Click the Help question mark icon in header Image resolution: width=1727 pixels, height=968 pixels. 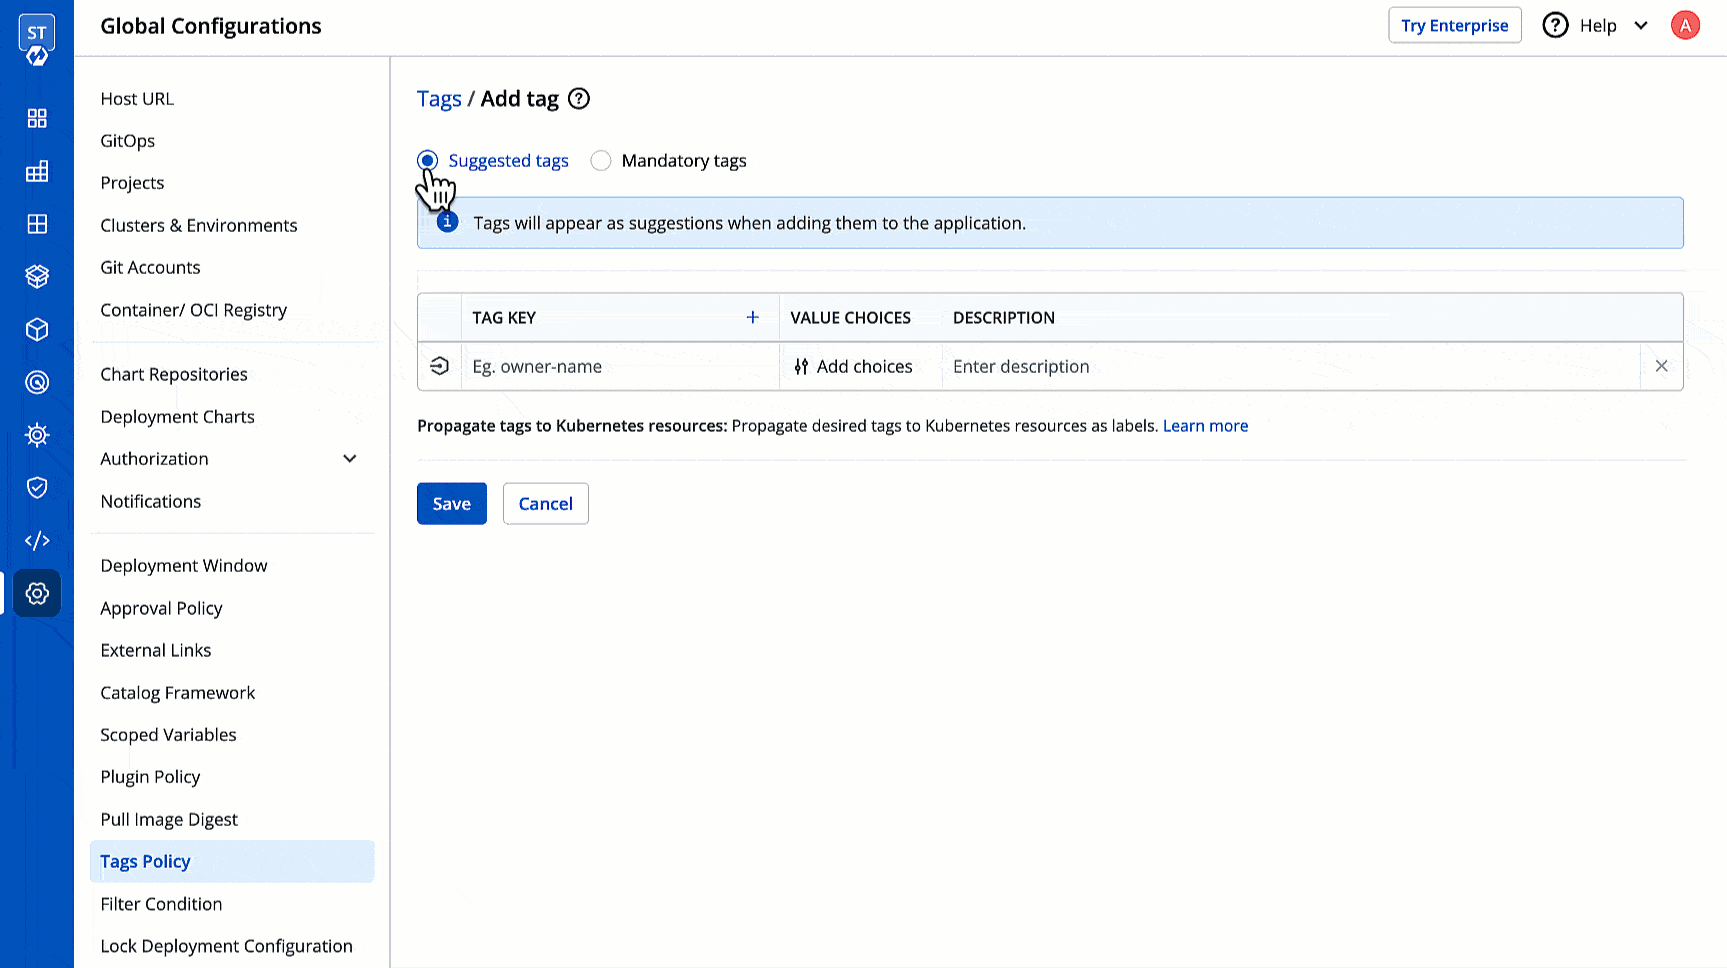coord(1556,24)
